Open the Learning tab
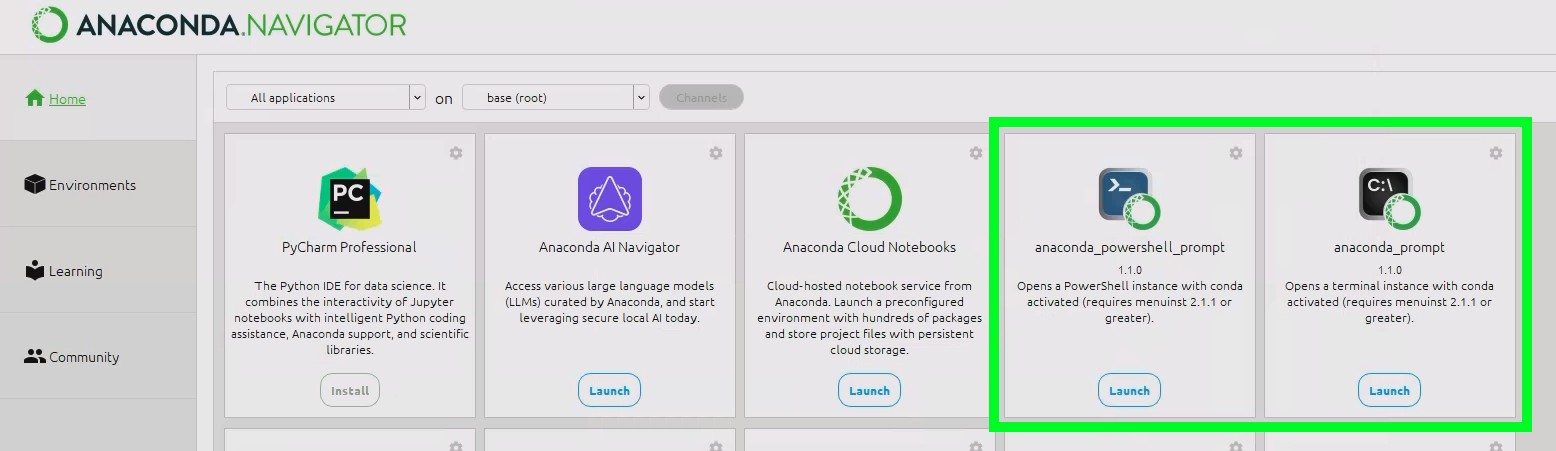 point(75,271)
